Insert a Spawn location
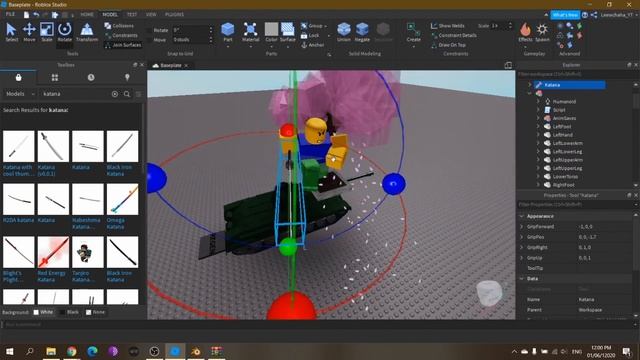This screenshot has height=360, width=640. pyautogui.click(x=542, y=32)
